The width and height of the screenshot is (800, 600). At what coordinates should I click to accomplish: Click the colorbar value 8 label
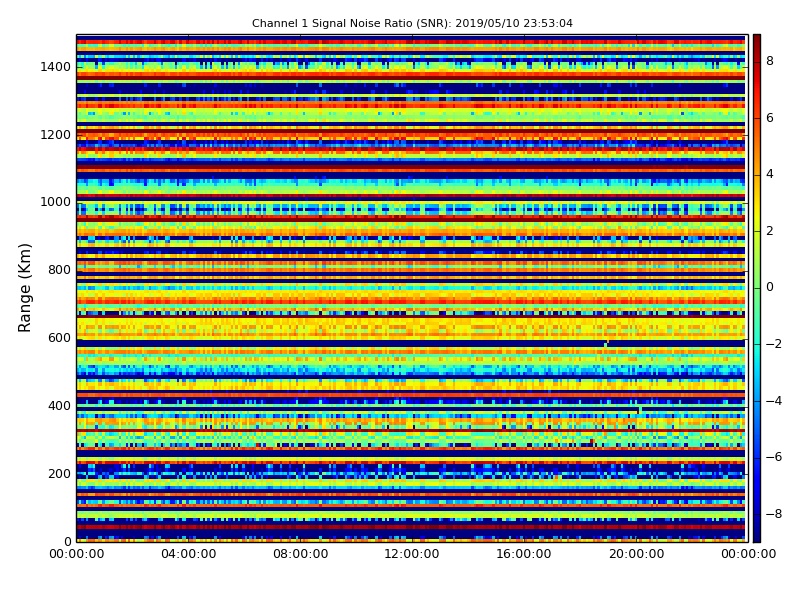pos(770,61)
